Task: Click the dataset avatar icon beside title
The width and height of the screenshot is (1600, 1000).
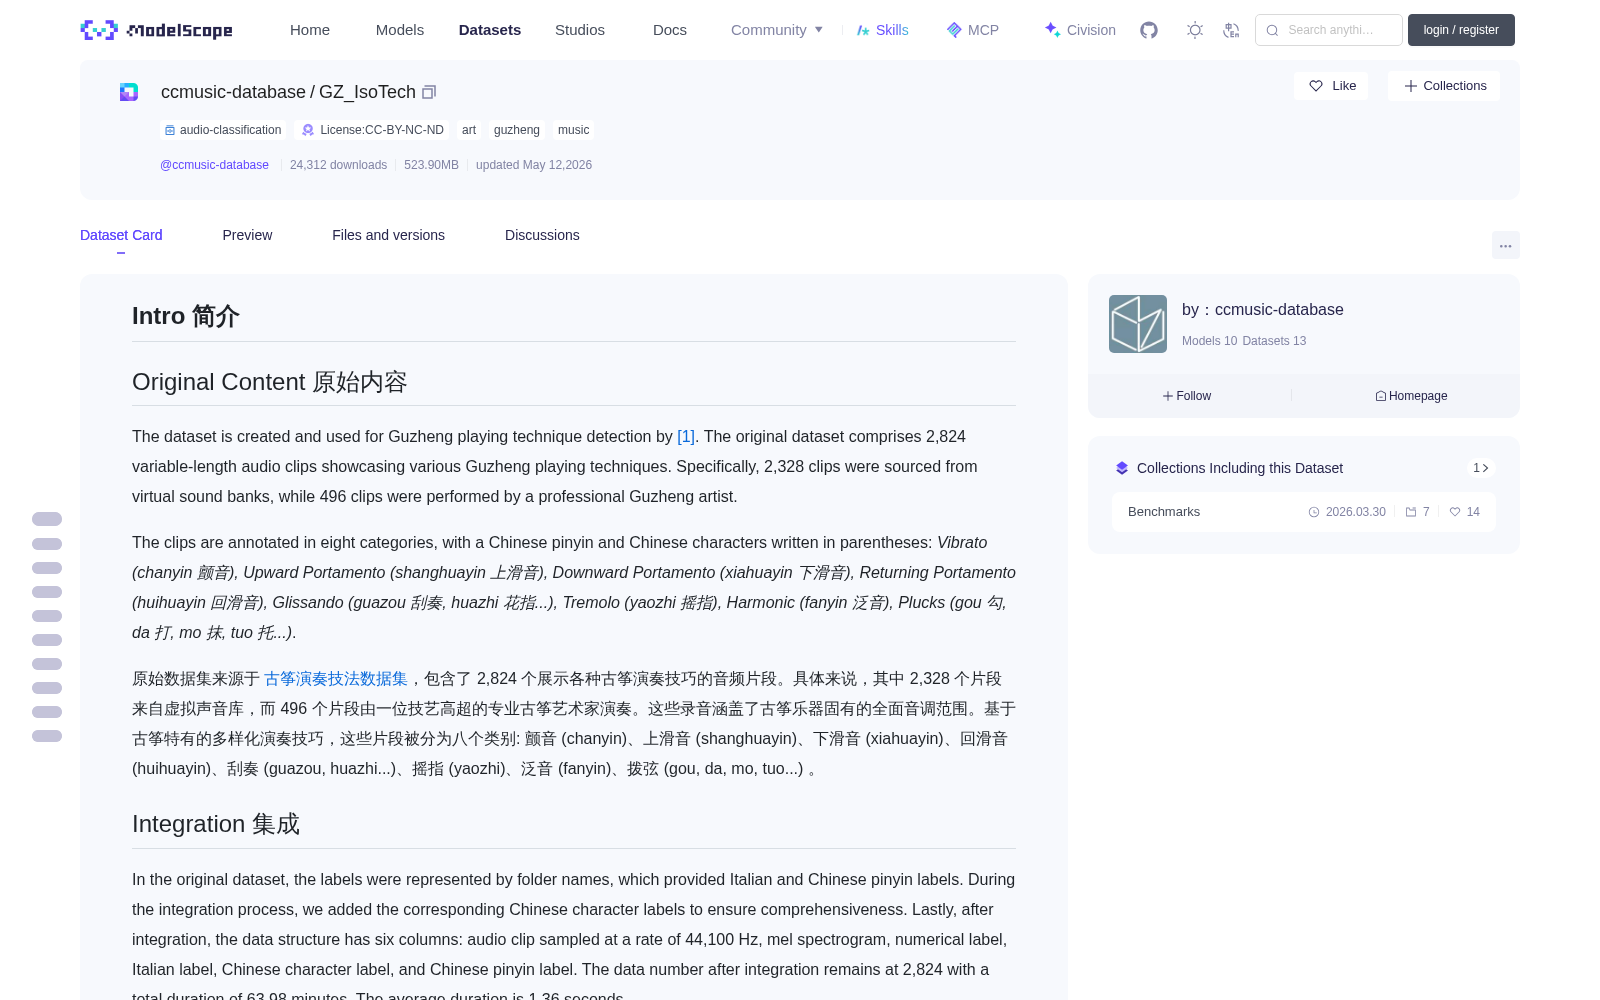Action: [x=129, y=92]
